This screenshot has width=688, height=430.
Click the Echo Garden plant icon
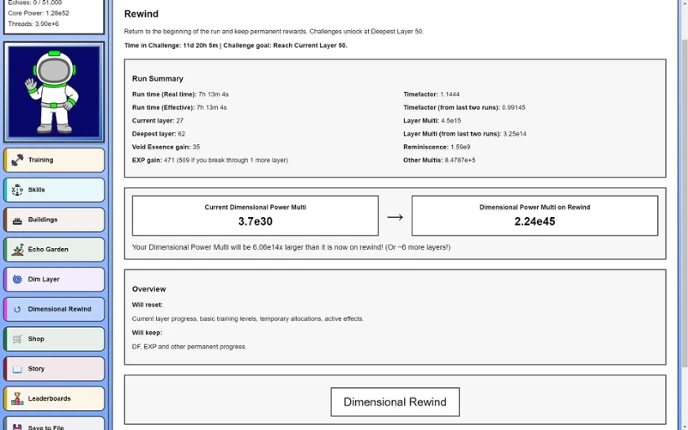[x=18, y=250]
